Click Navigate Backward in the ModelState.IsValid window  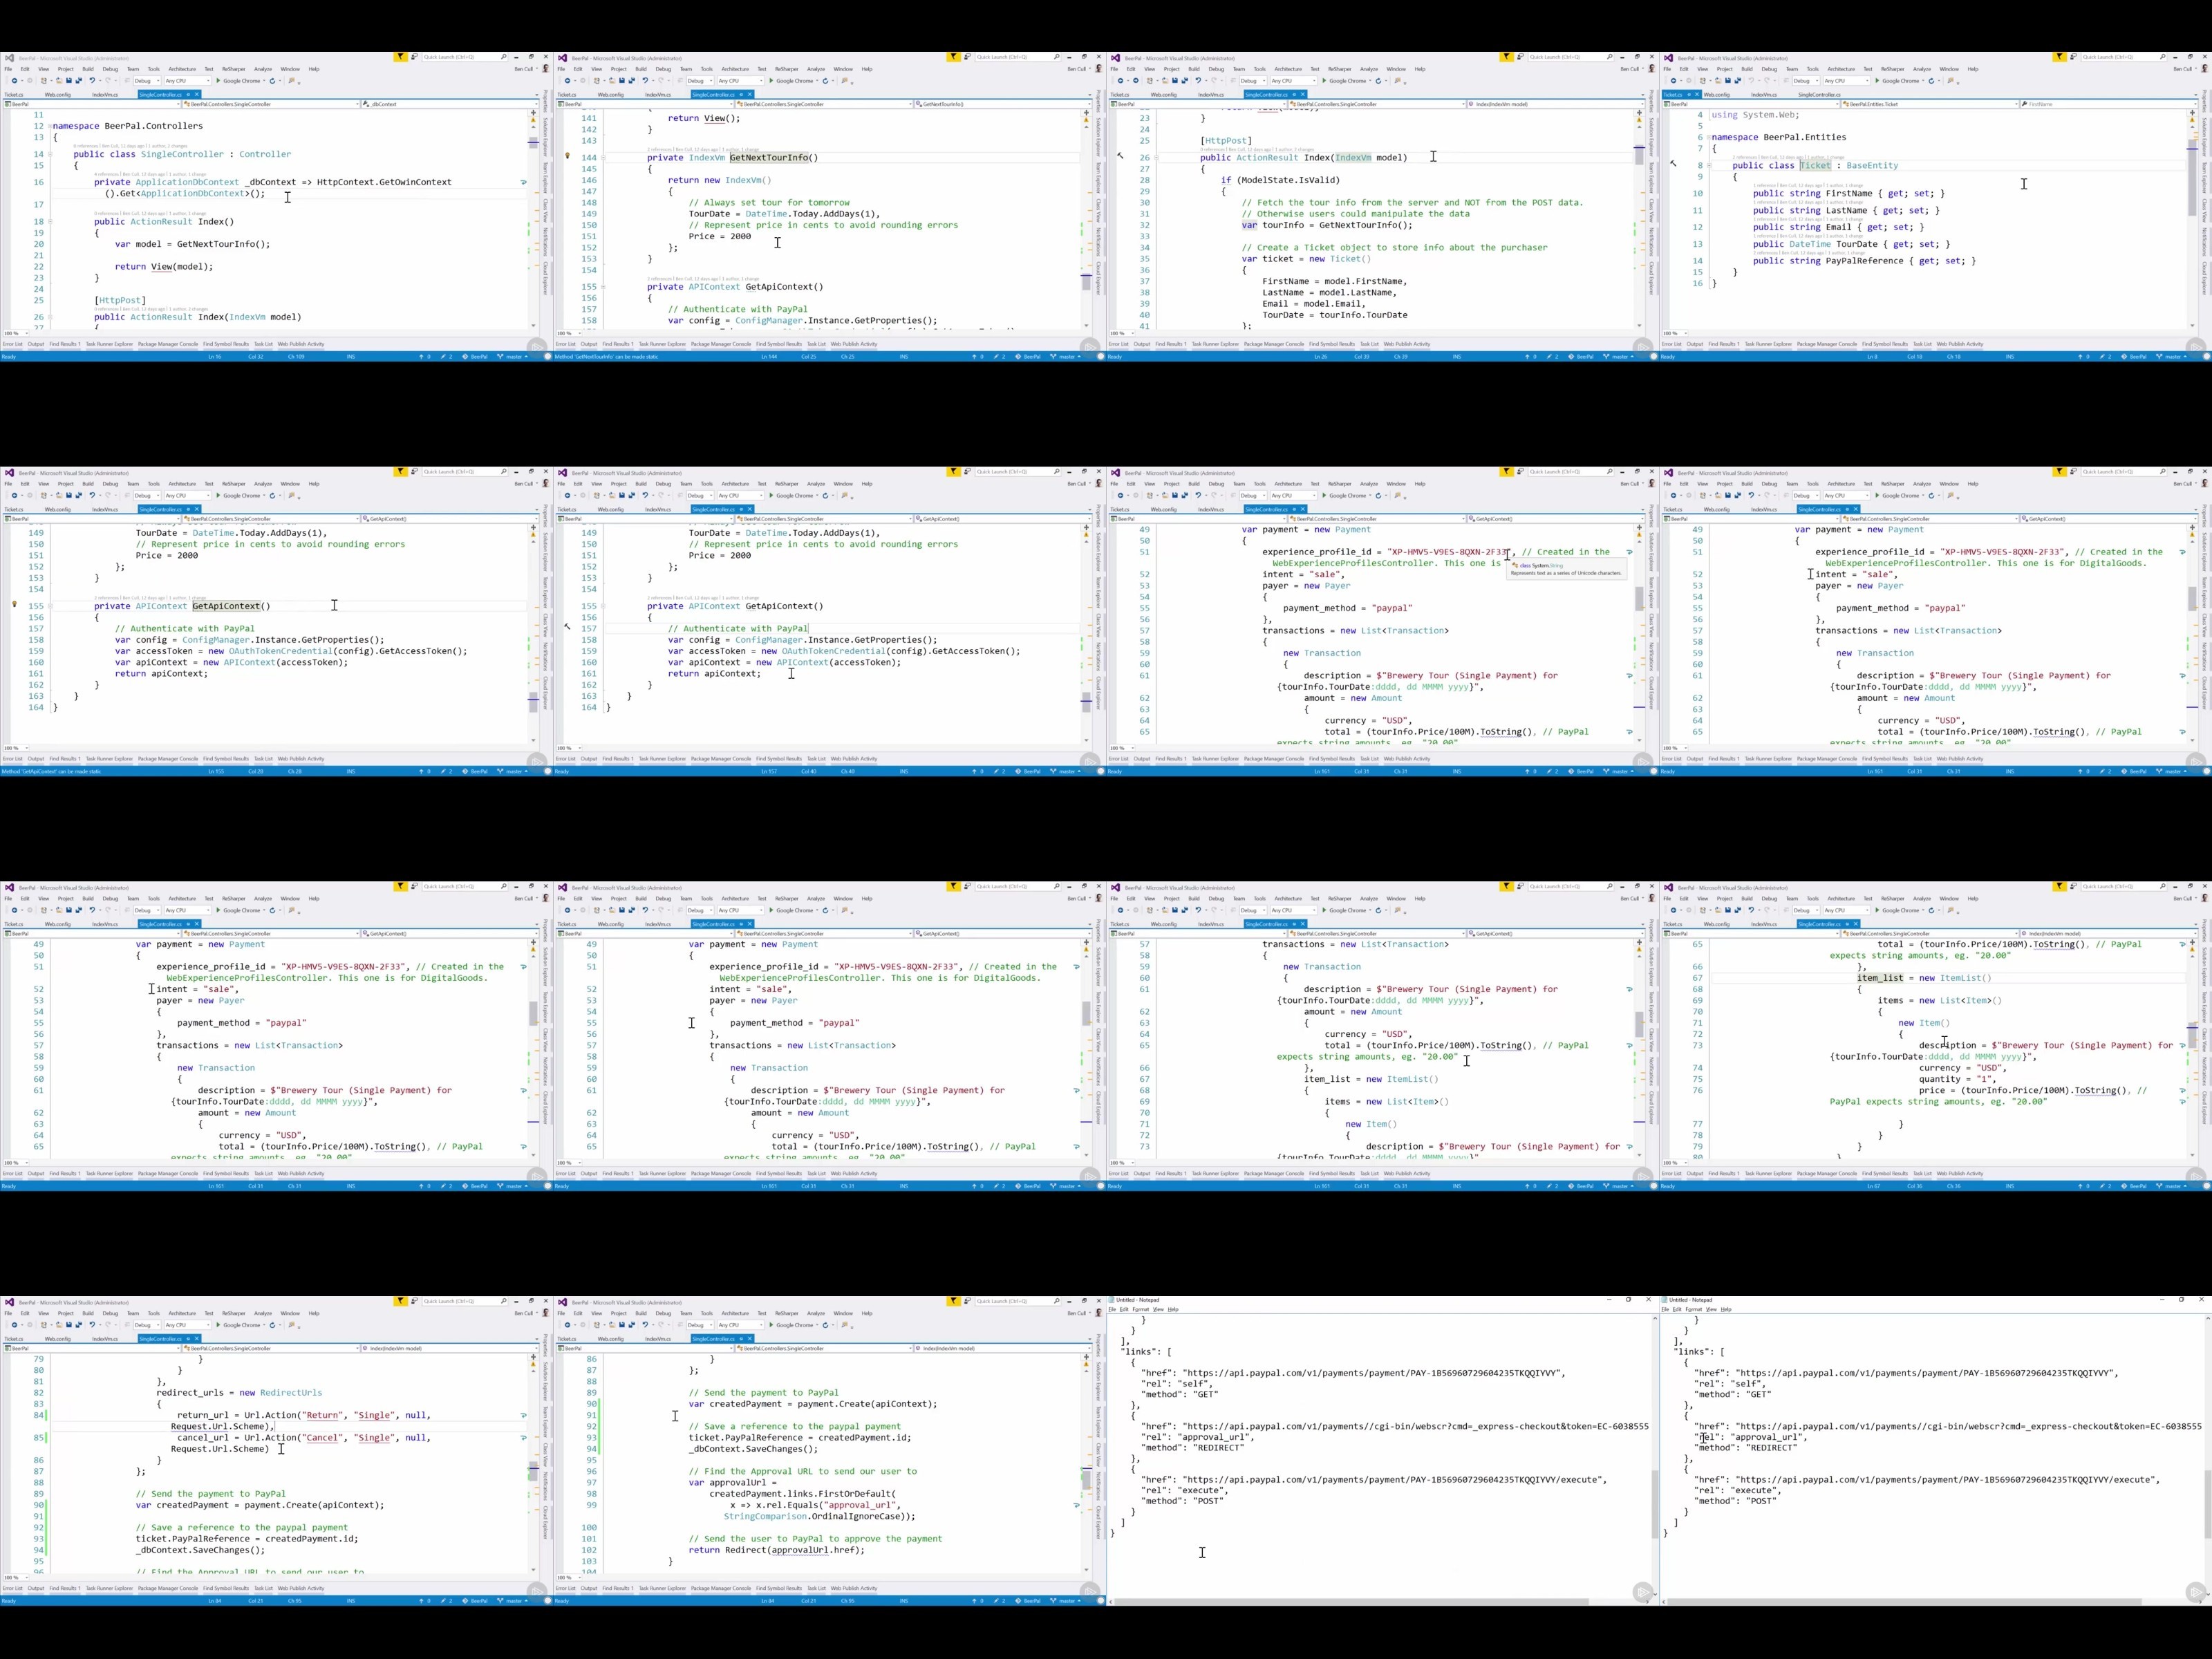point(1120,81)
